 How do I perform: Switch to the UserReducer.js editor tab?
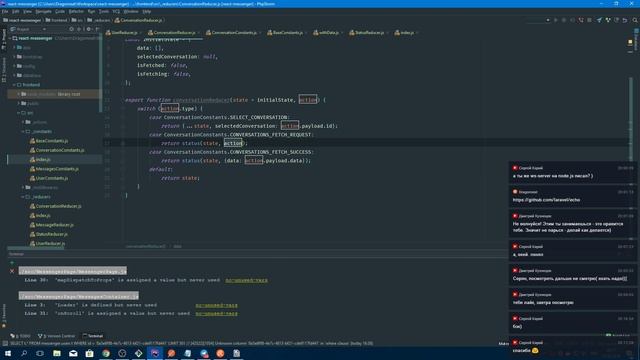coord(124,33)
